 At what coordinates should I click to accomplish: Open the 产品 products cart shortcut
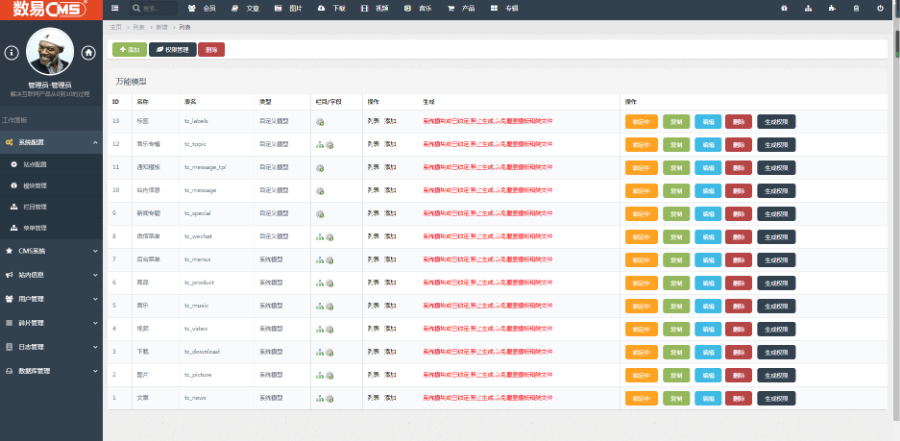pos(461,9)
